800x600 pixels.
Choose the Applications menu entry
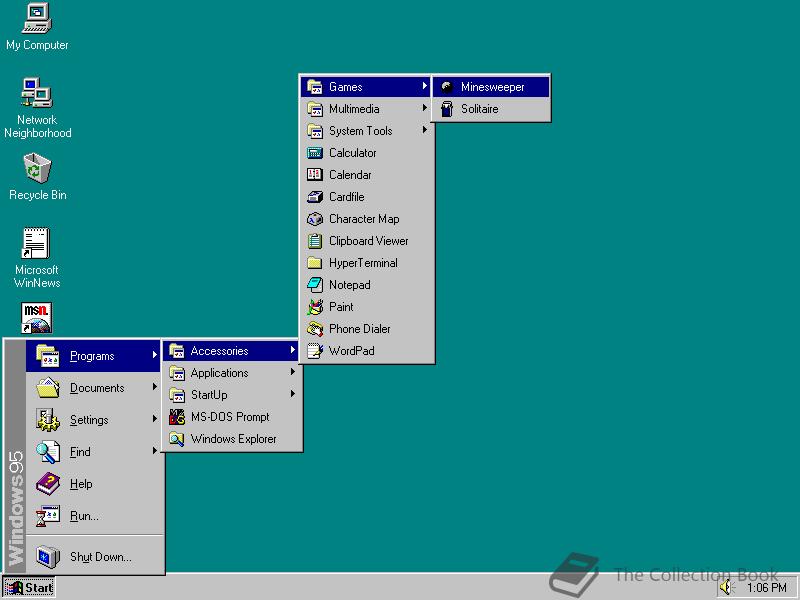(x=232, y=373)
